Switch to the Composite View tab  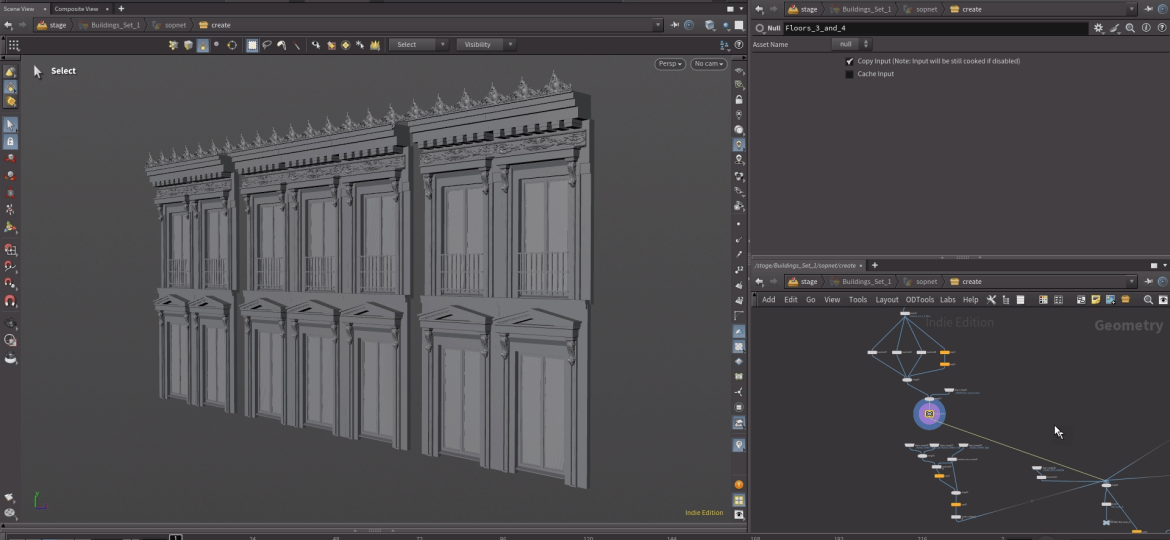pyautogui.click(x=76, y=8)
